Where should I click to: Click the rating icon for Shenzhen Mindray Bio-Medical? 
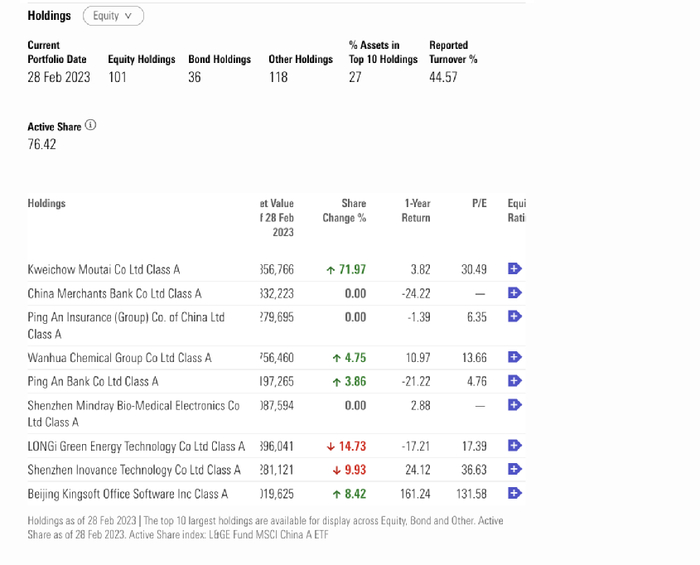(515, 405)
